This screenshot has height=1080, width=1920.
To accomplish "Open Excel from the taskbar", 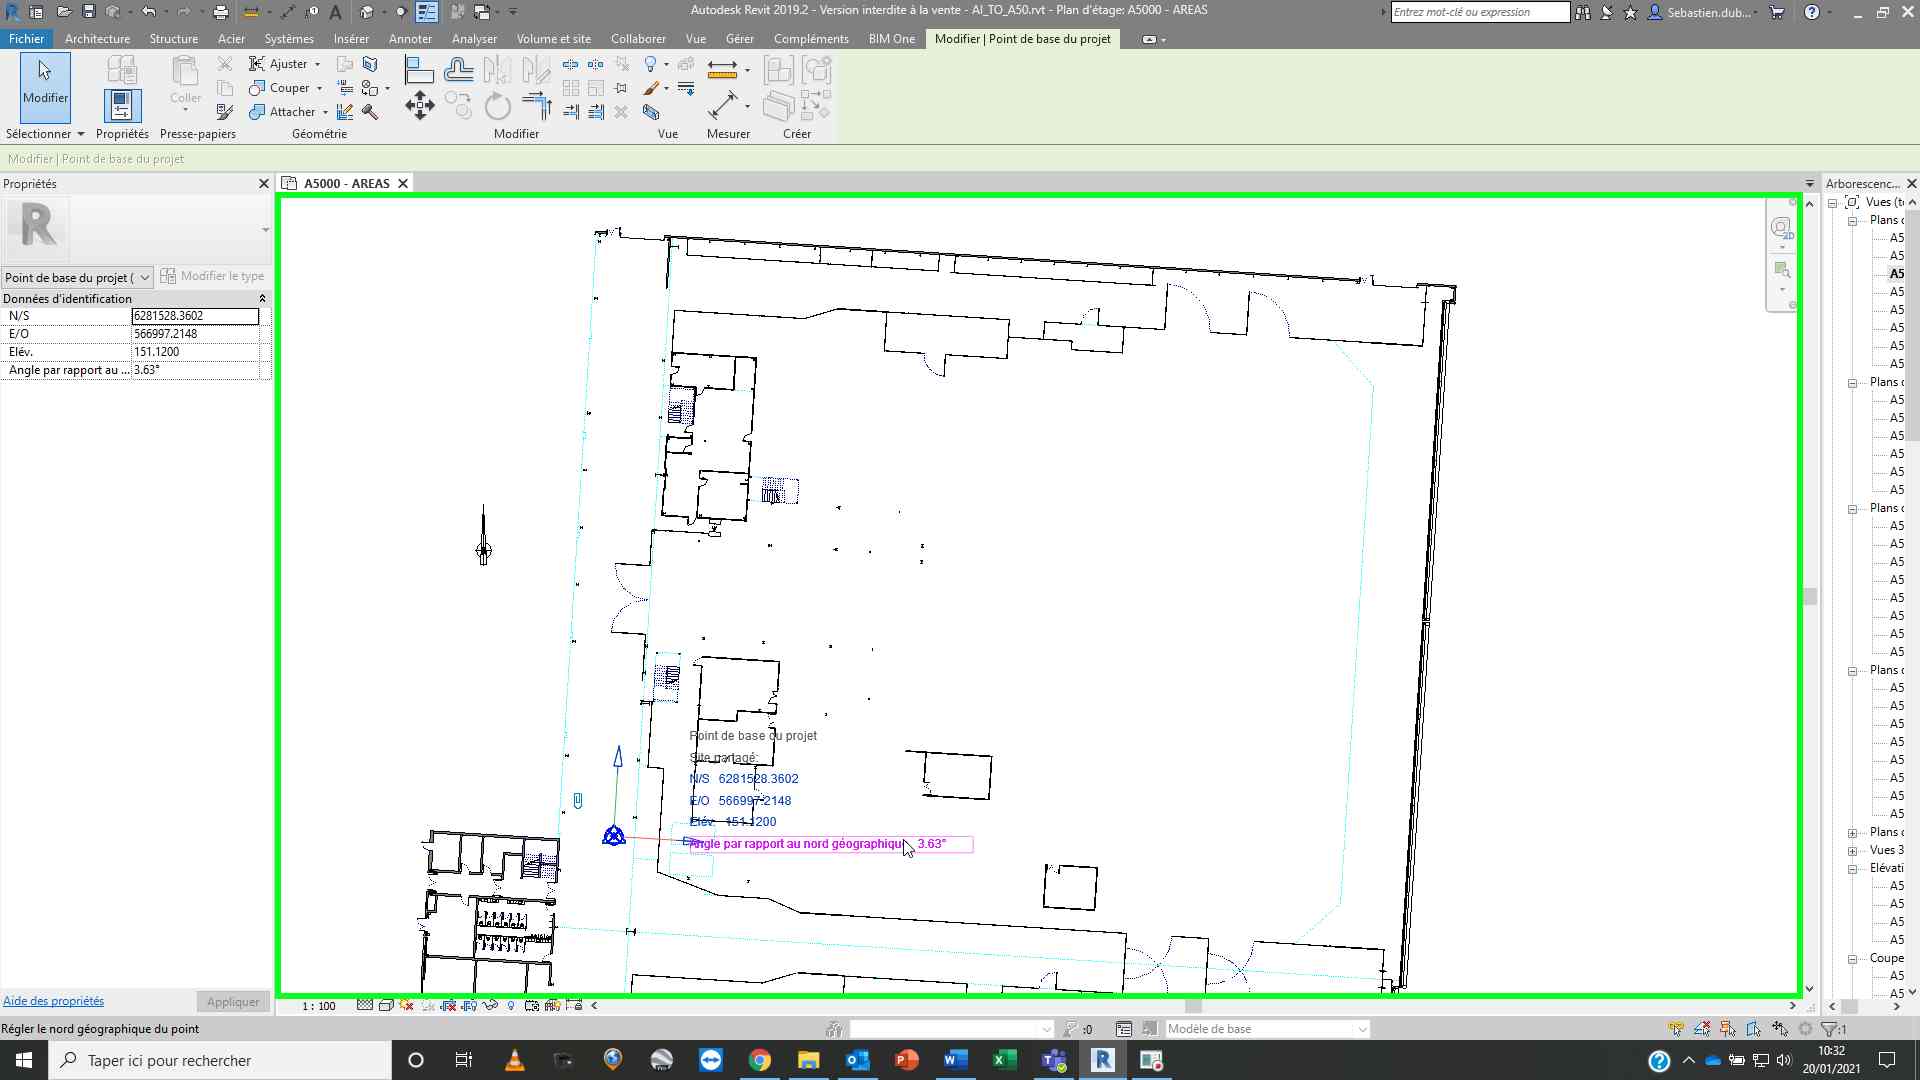I will (1004, 1060).
